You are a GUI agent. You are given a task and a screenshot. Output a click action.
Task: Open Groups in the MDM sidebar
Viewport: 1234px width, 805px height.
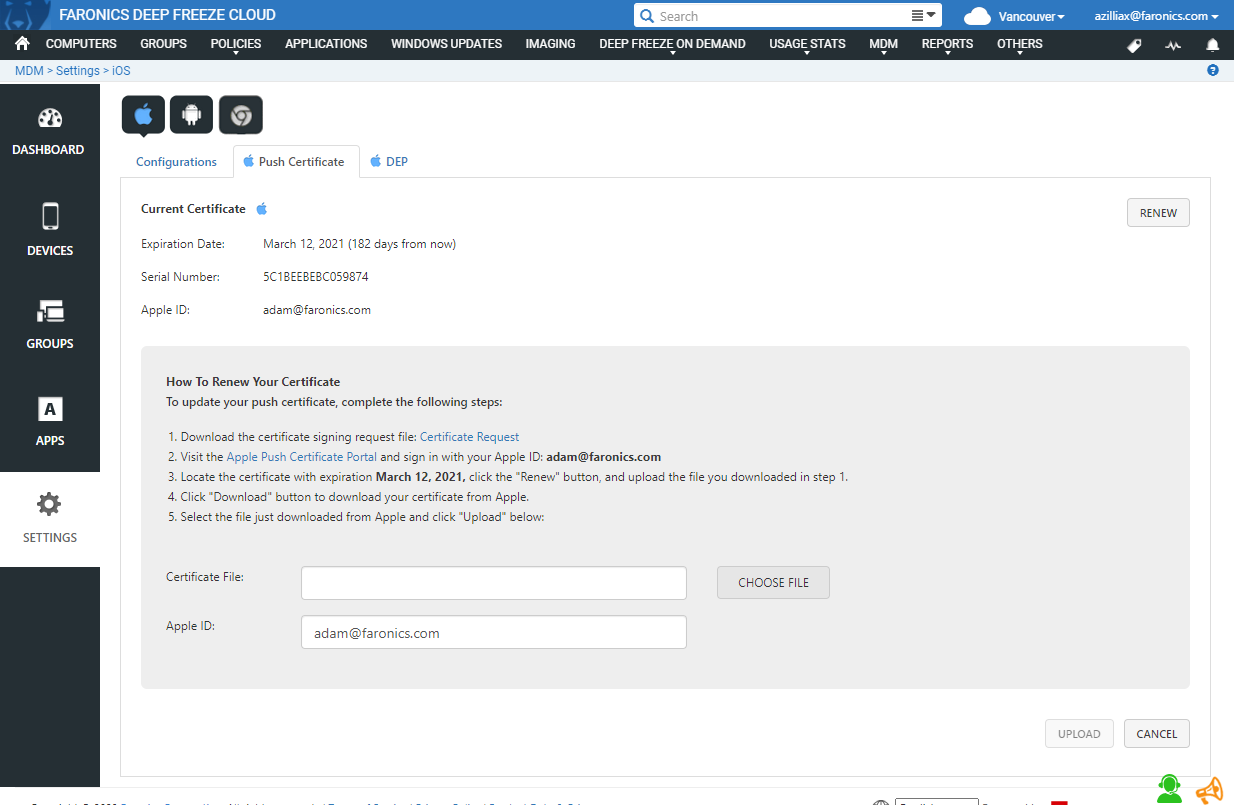pos(50,325)
